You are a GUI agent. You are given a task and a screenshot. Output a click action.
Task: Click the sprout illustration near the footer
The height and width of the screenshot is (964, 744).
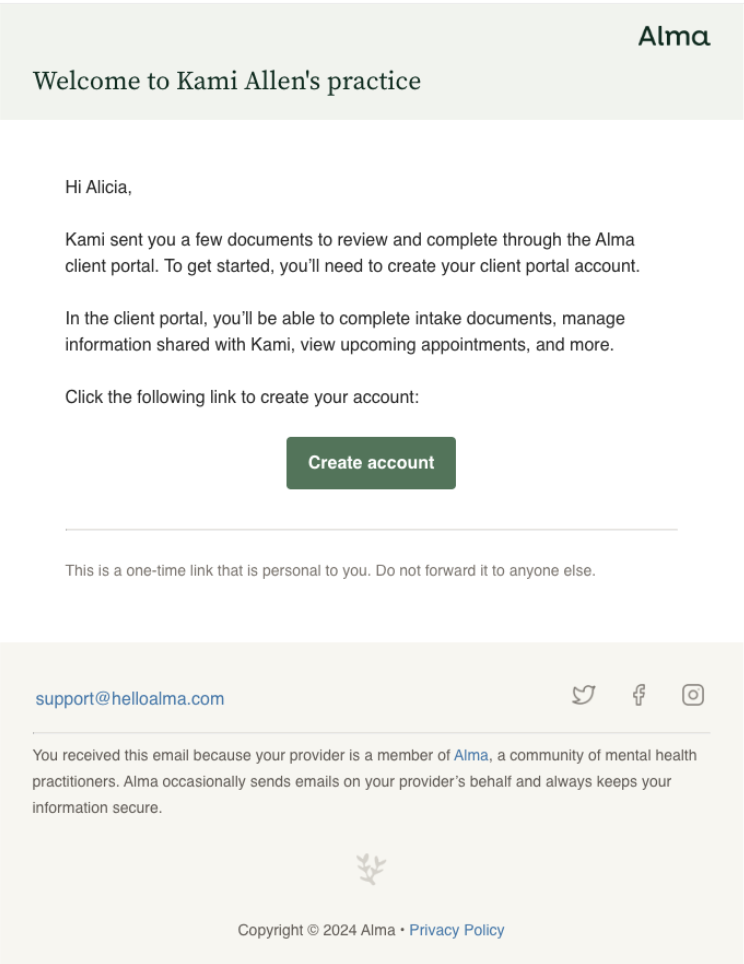point(371,866)
